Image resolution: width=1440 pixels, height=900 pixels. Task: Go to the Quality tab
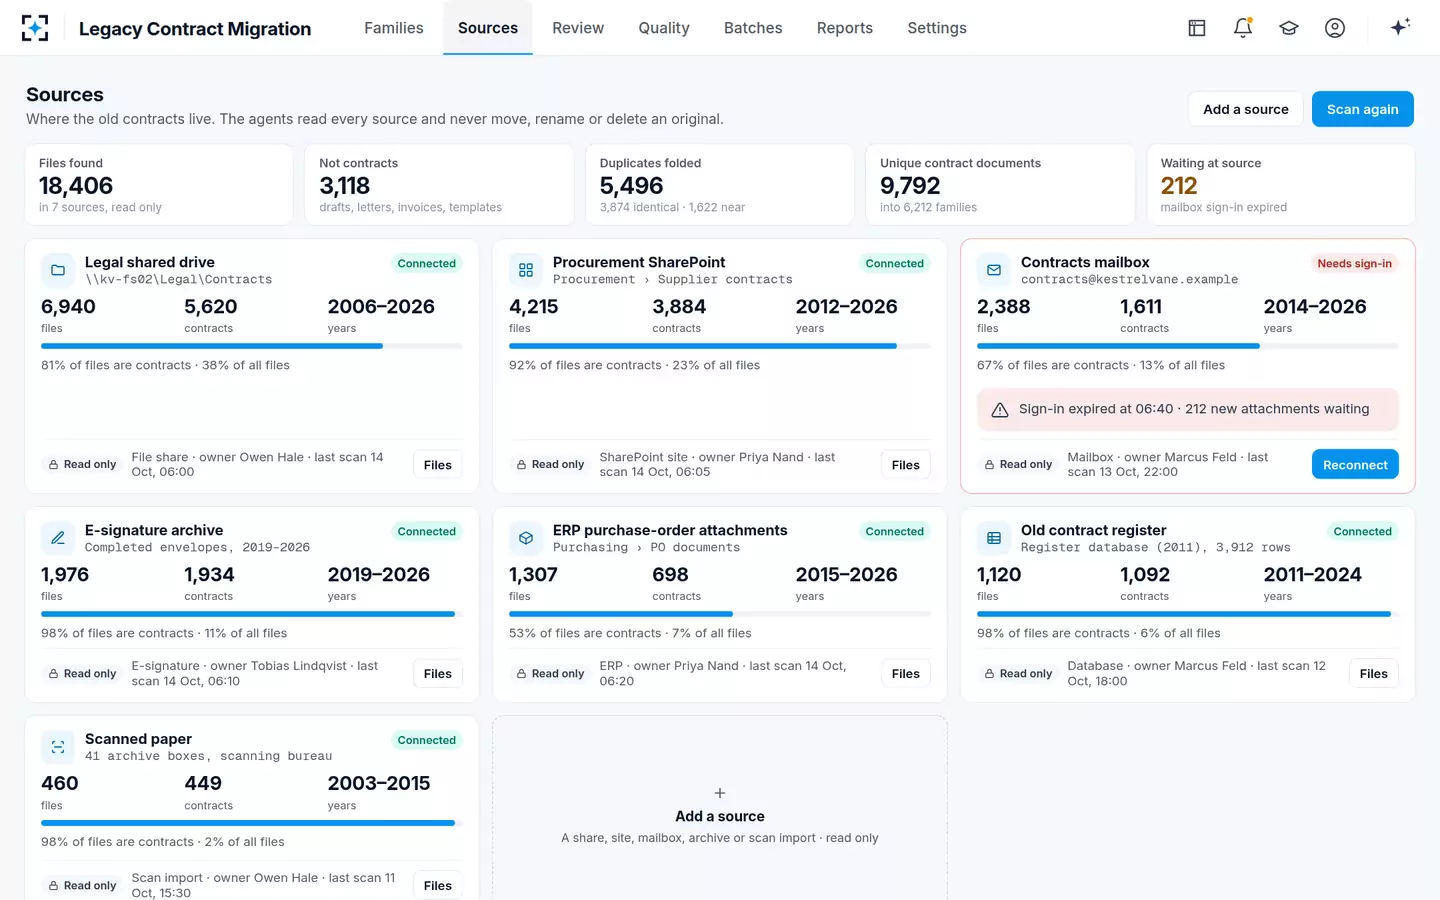pyautogui.click(x=664, y=28)
